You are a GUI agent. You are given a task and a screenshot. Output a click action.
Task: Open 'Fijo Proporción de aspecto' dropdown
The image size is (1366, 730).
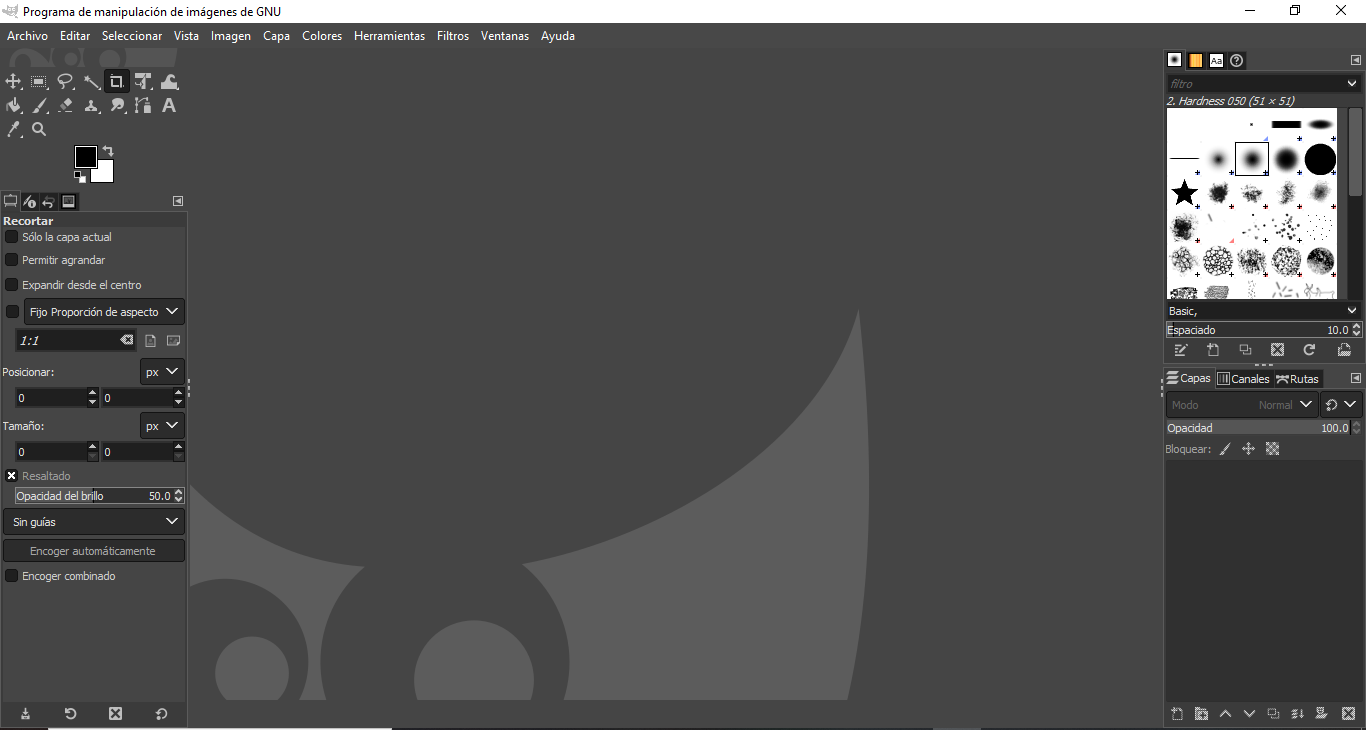[104, 312]
